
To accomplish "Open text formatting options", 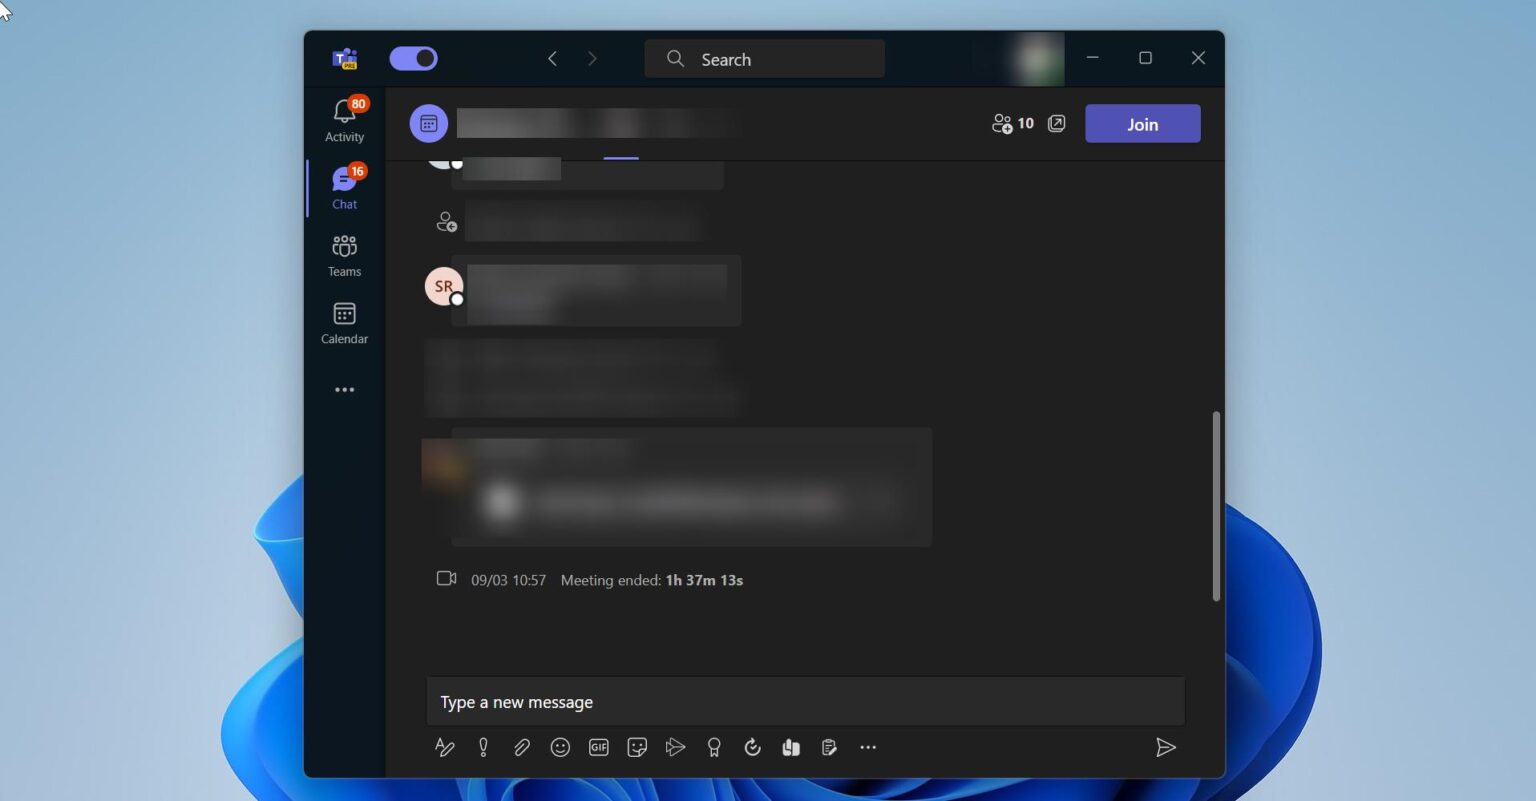I will pos(445,747).
